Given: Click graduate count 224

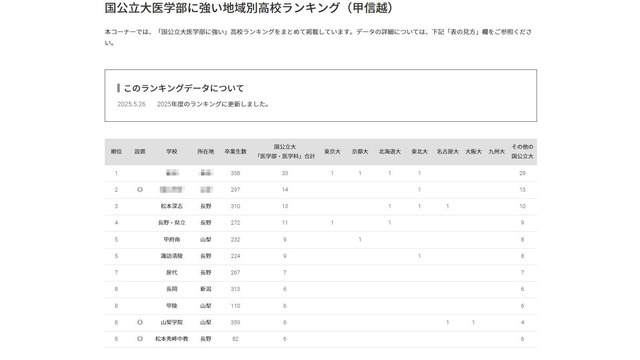Looking at the screenshot, I should [x=236, y=256].
